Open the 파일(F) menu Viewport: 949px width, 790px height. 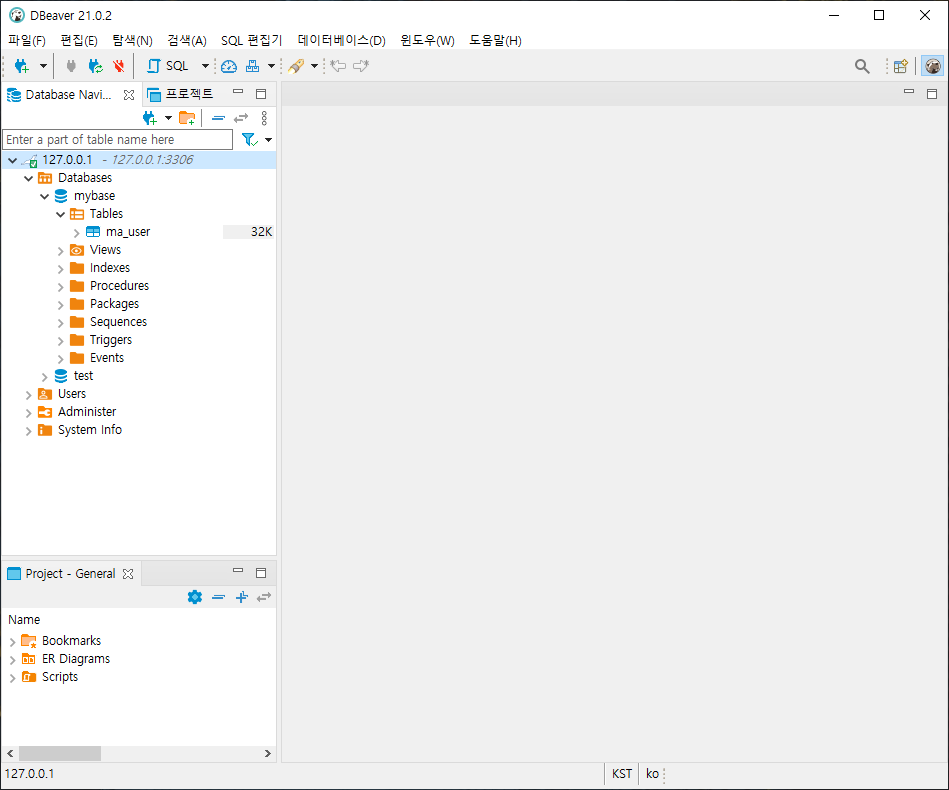click(x=27, y=41)
